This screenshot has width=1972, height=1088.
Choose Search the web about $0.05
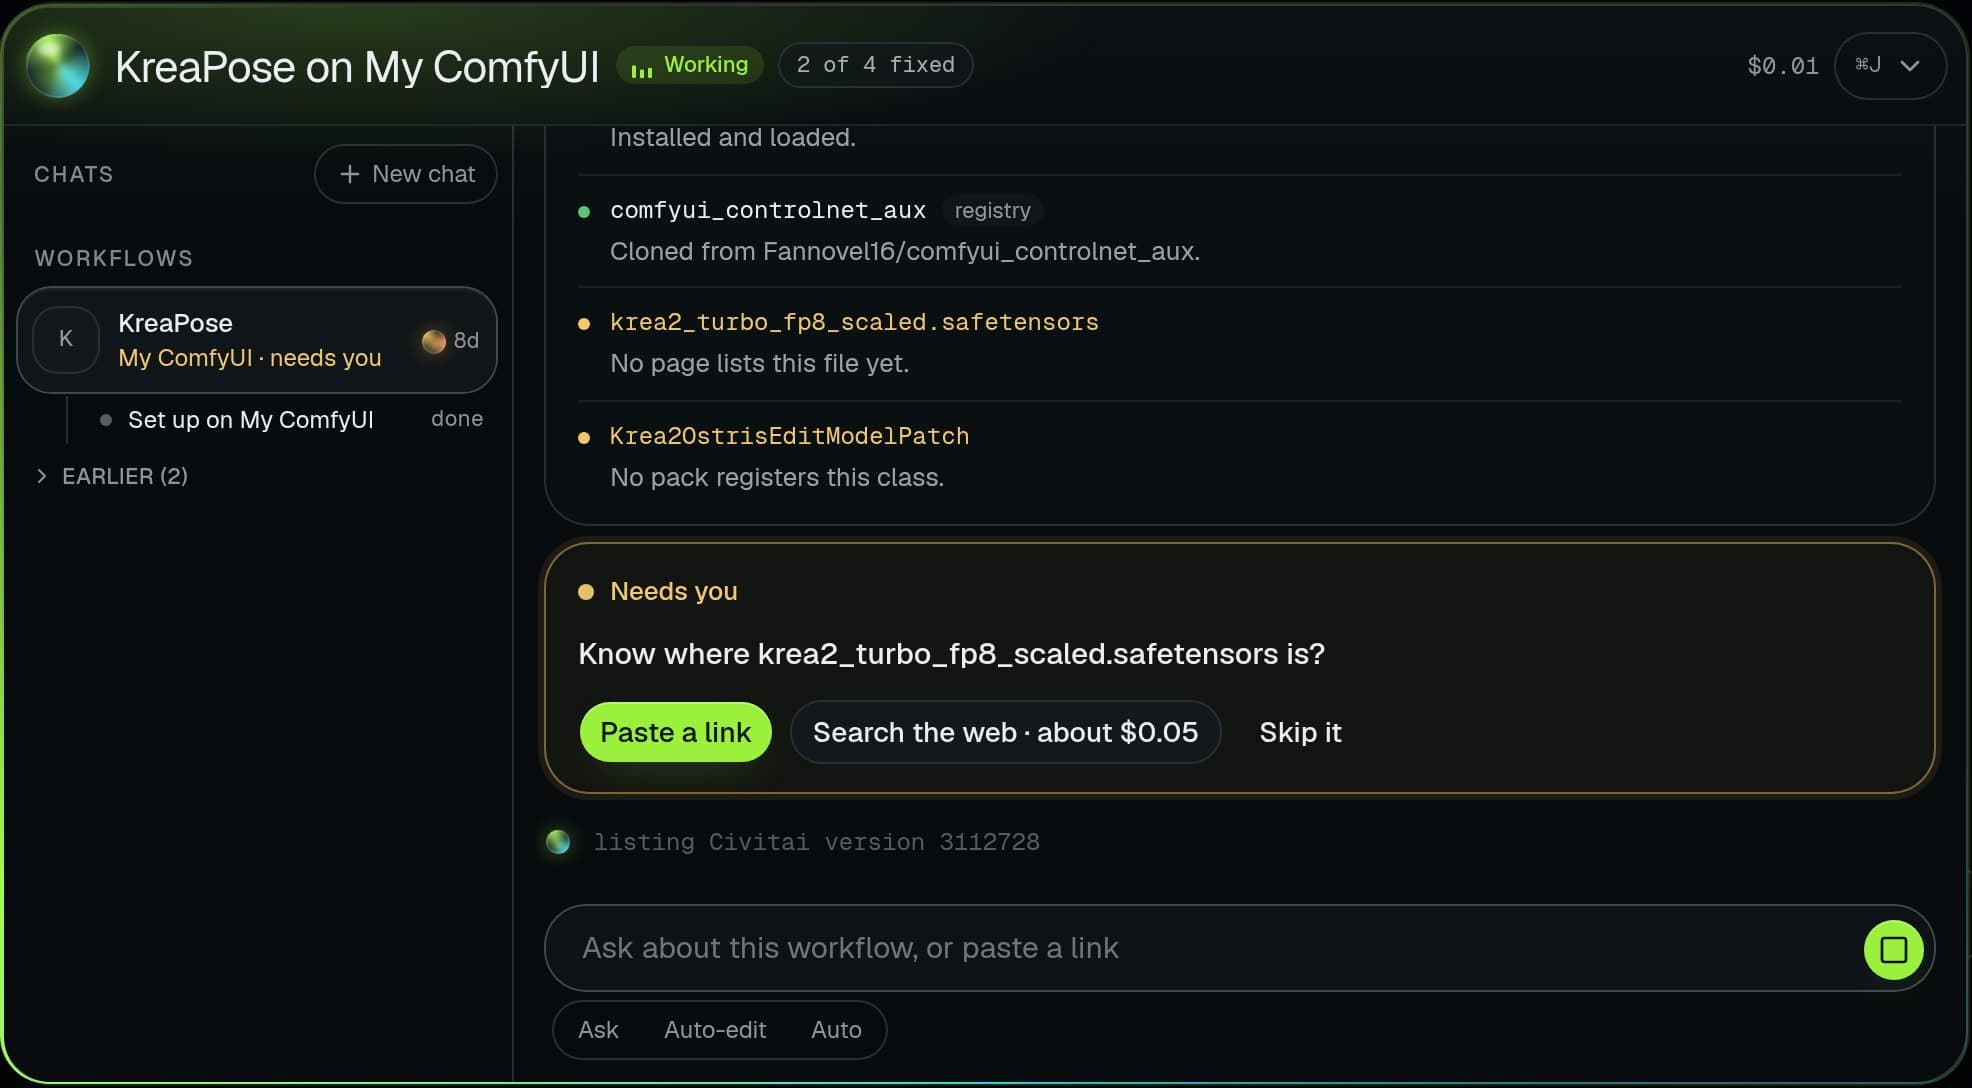pos(1005,732)
